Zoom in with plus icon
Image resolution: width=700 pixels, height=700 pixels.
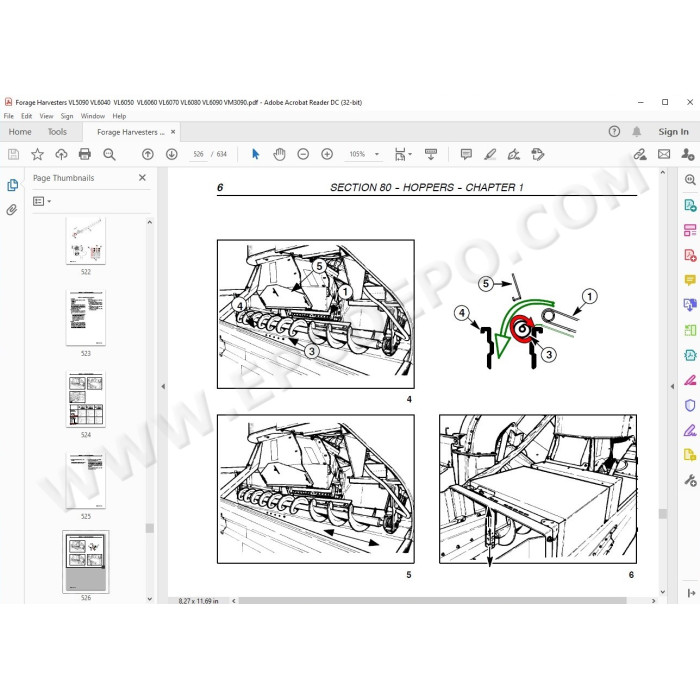(x=327, y=154)
